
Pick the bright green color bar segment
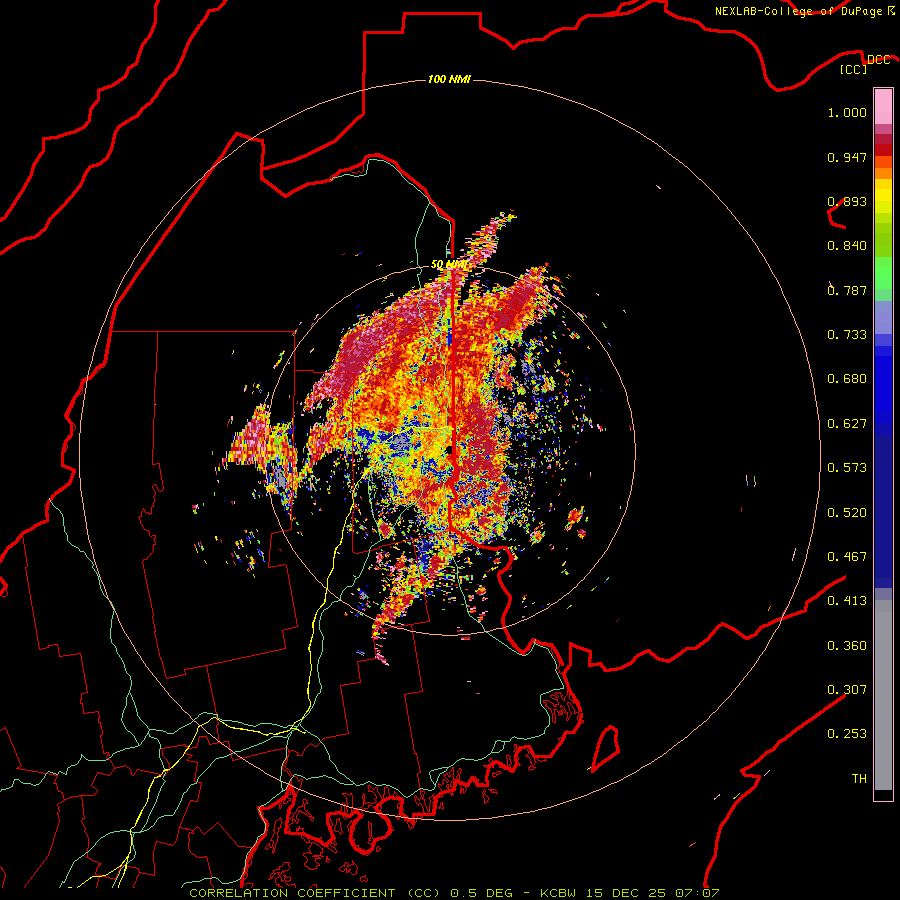pos(883,273)
